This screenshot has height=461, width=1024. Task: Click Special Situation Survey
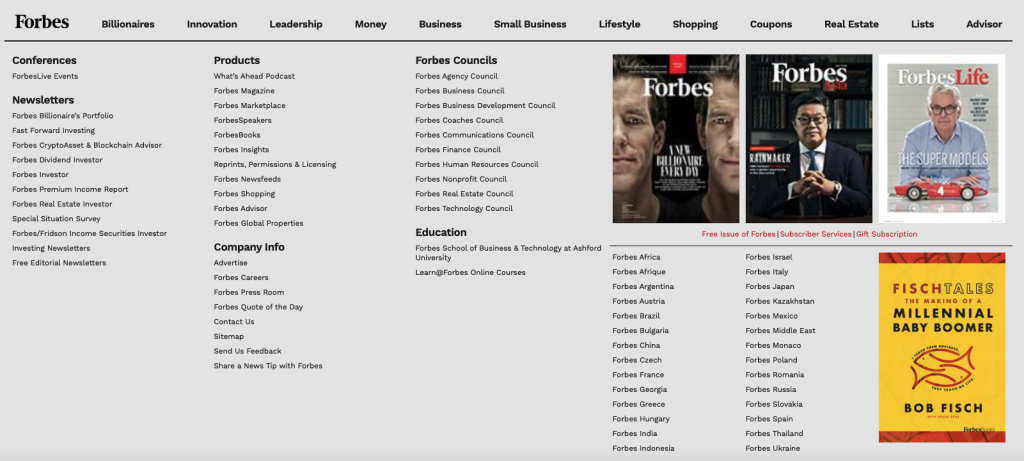[56, 219]
